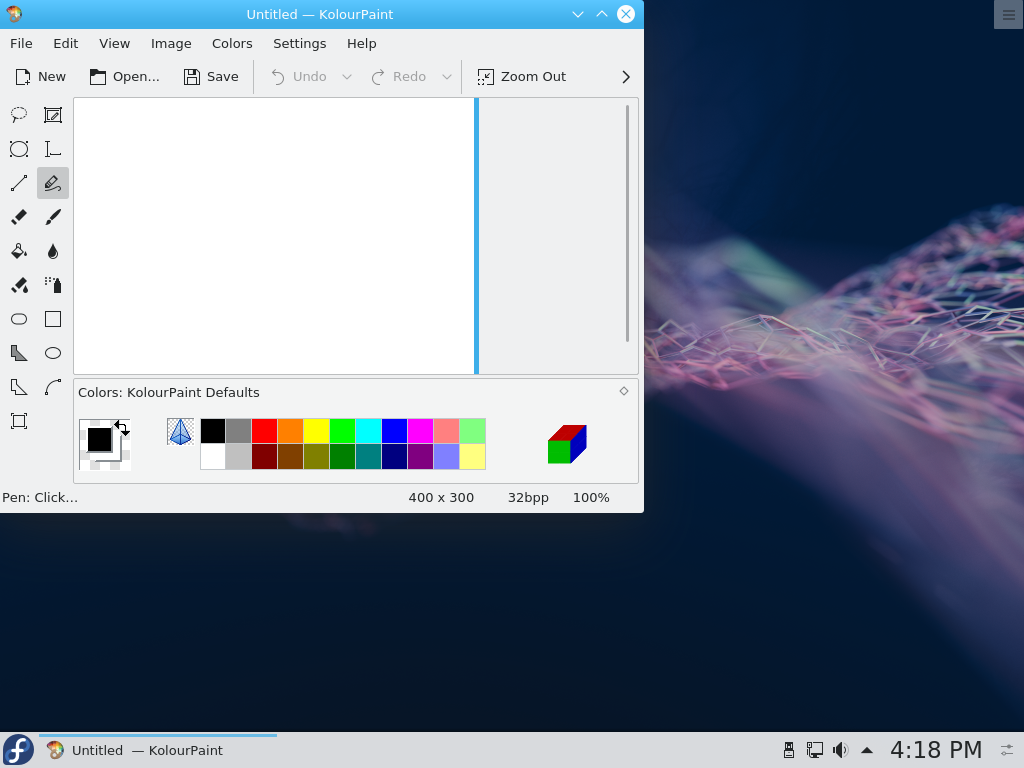Viewport: 1024px width, 768px height.
Task: Open the File menu
Action: (x=21, y=43)
